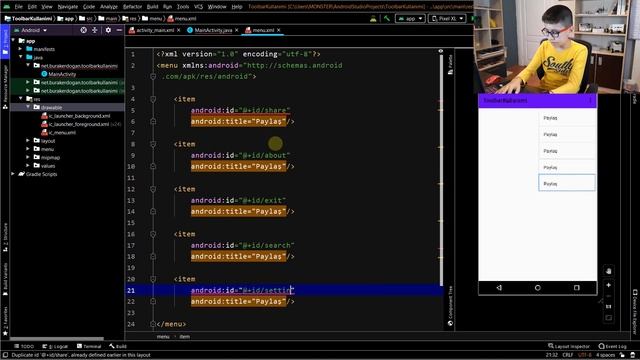The height and width of the screenshot is (360, 640).
Task: Click the scope target icon in Project panel
Action: click(83, 30)
